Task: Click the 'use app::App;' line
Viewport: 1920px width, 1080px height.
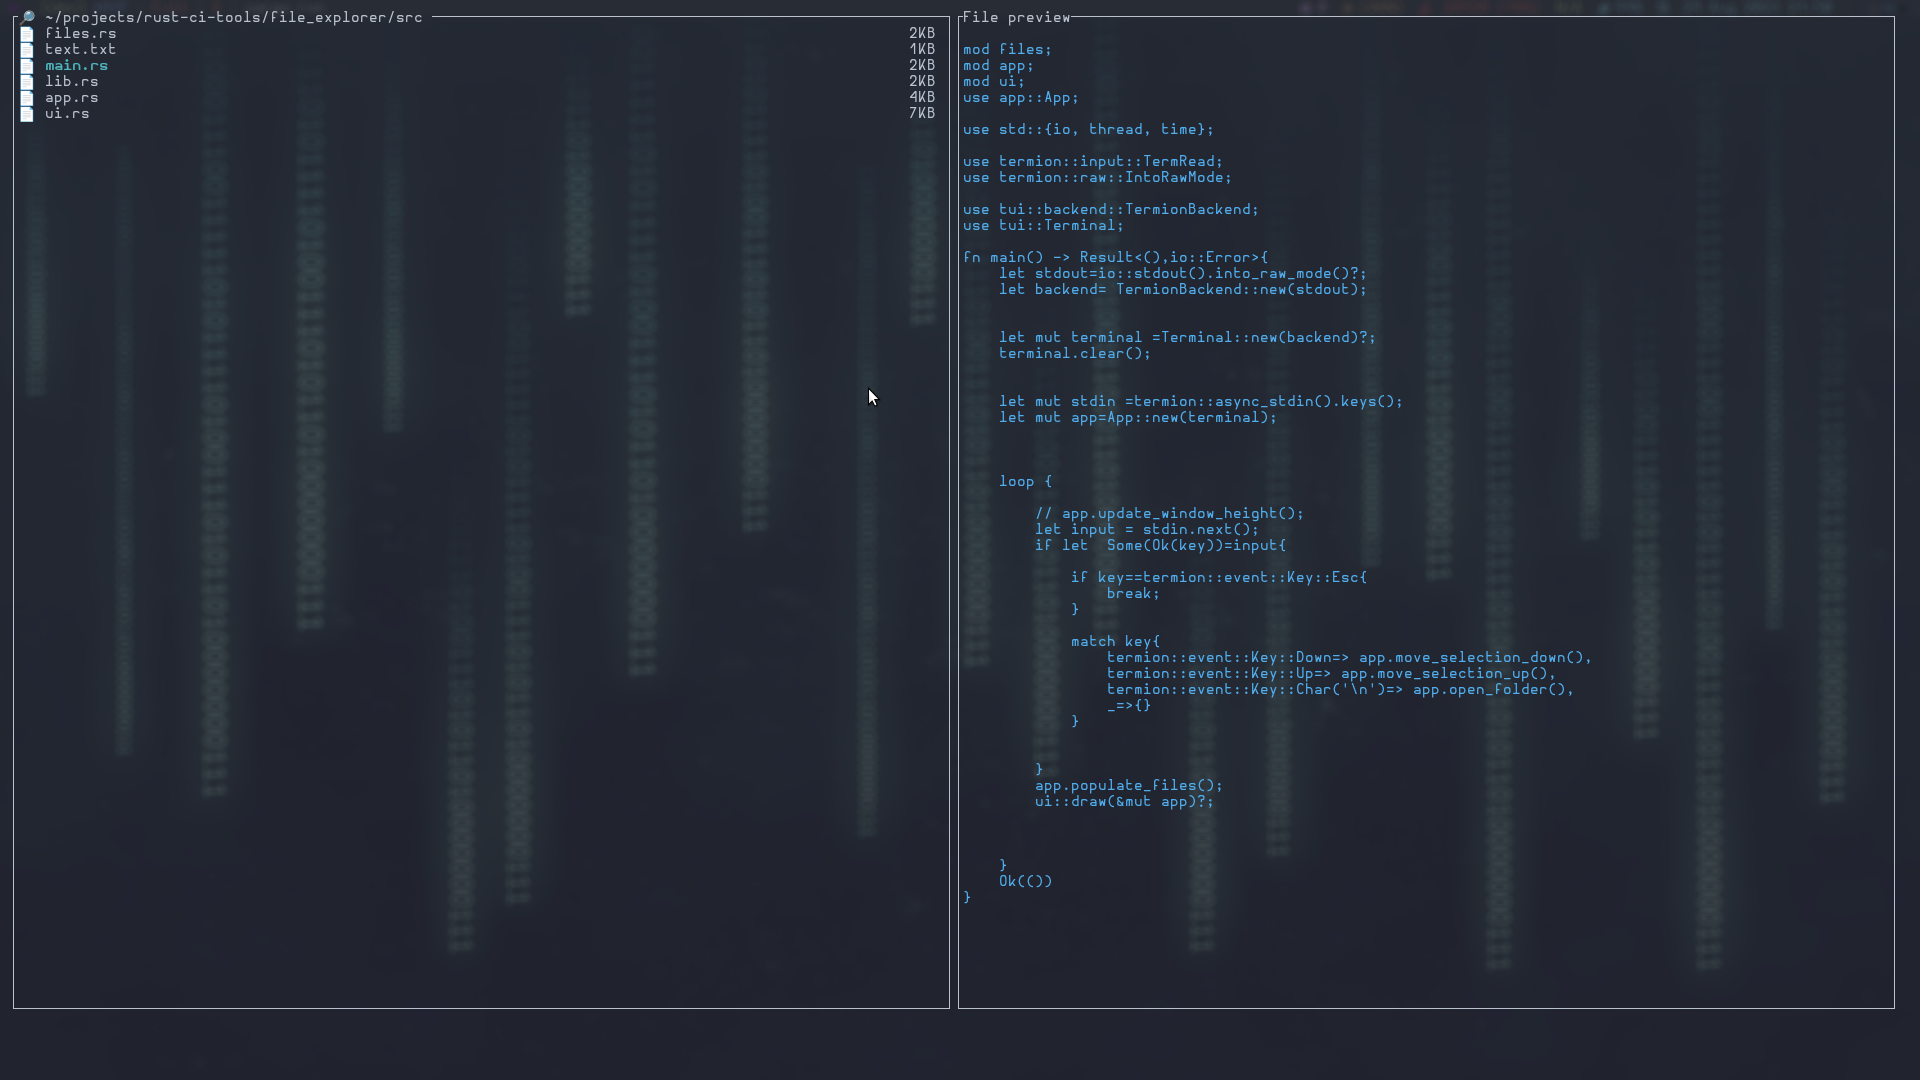Action: point(1021,97)
